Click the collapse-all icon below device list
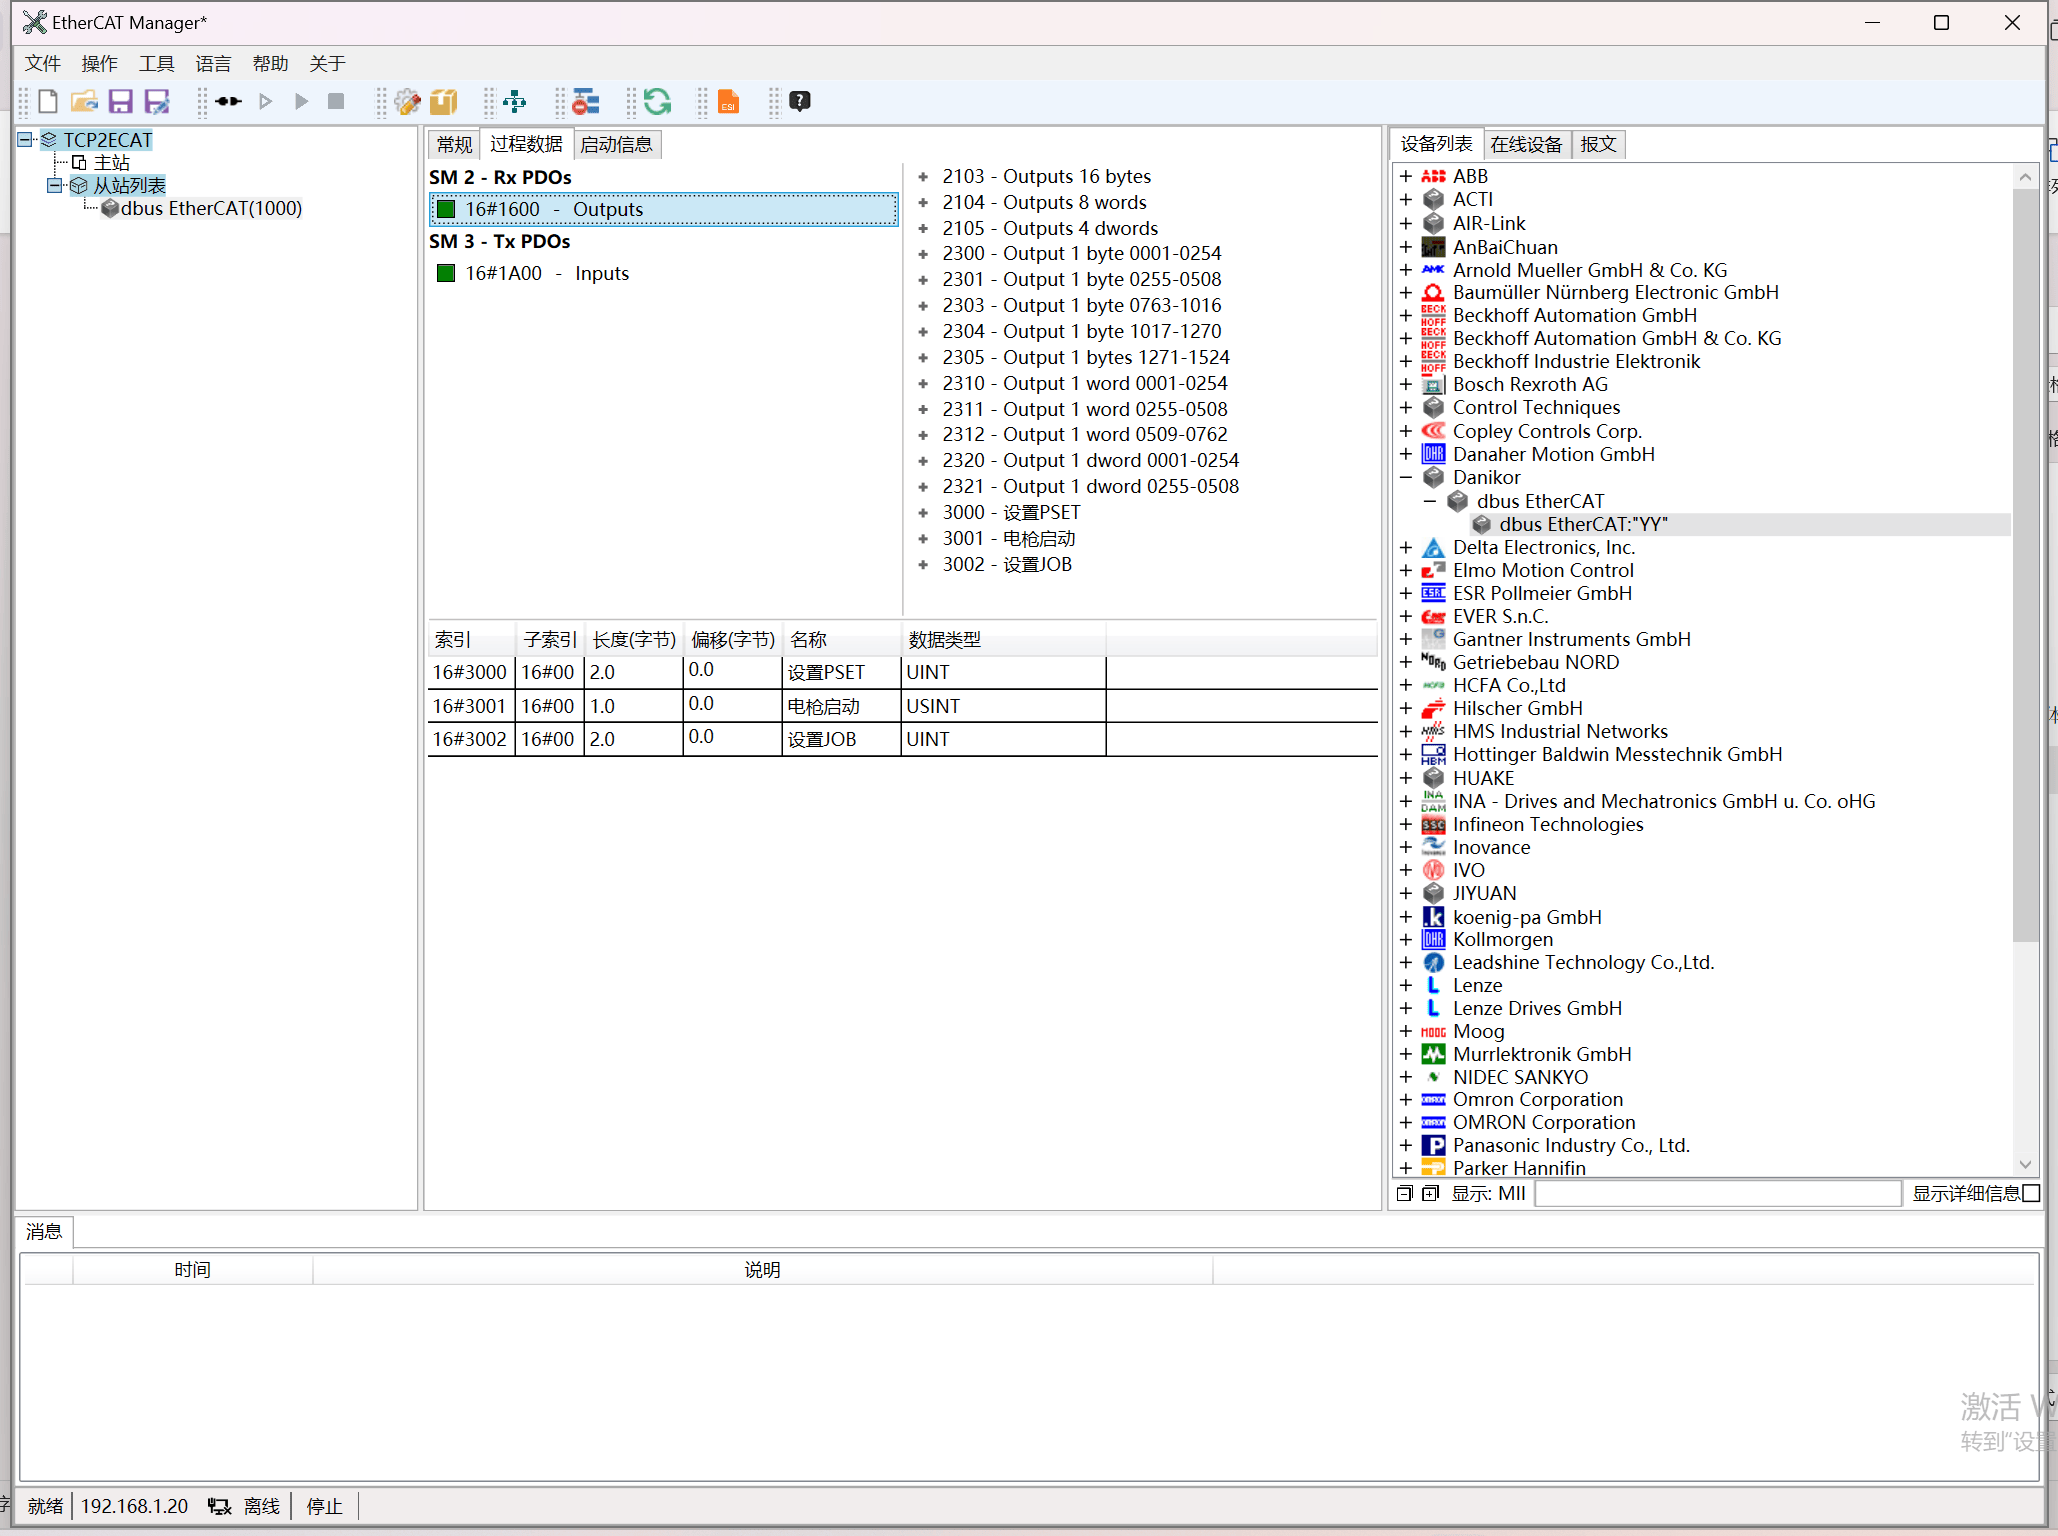 click(1404, 1193)
